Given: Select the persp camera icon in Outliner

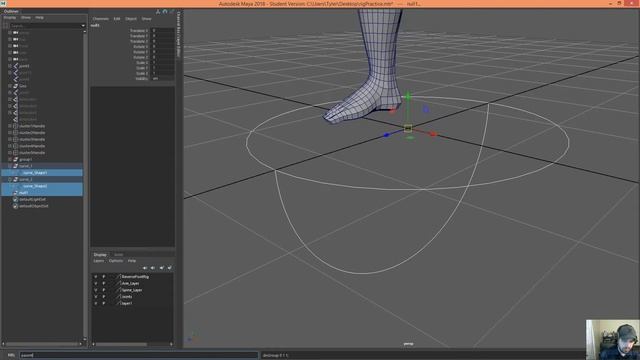Looking at the screenshot, I should coord(16,32).
